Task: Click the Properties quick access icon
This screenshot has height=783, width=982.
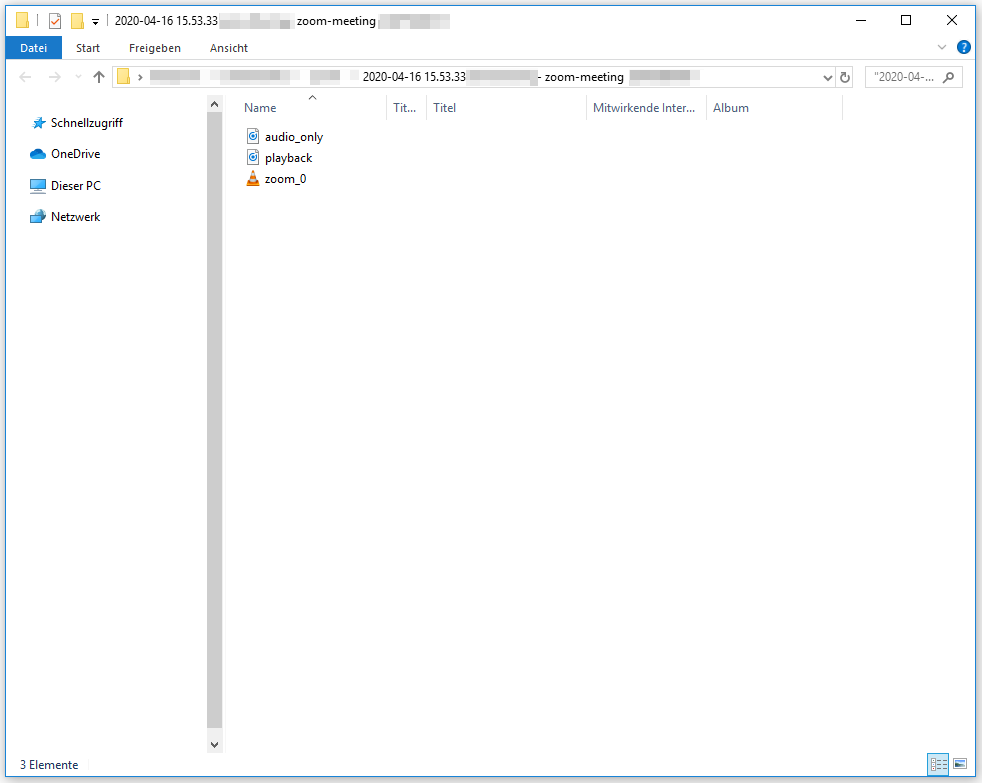Action: coord(55,21)
